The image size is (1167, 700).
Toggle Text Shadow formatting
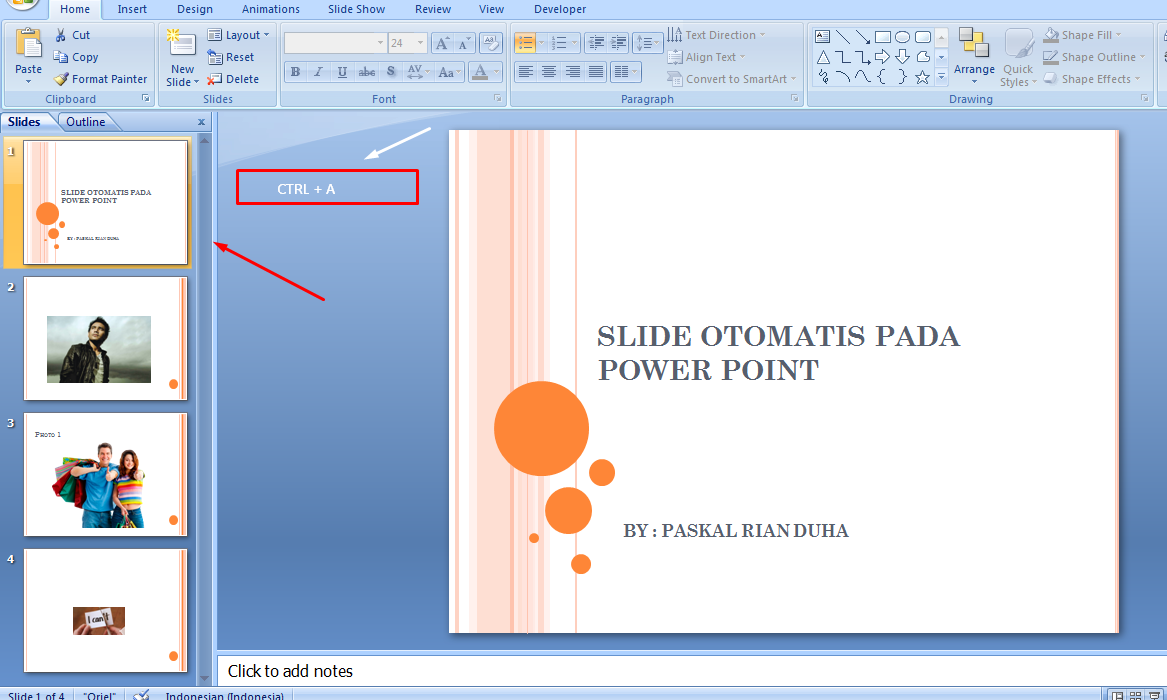tap(391, 72)
